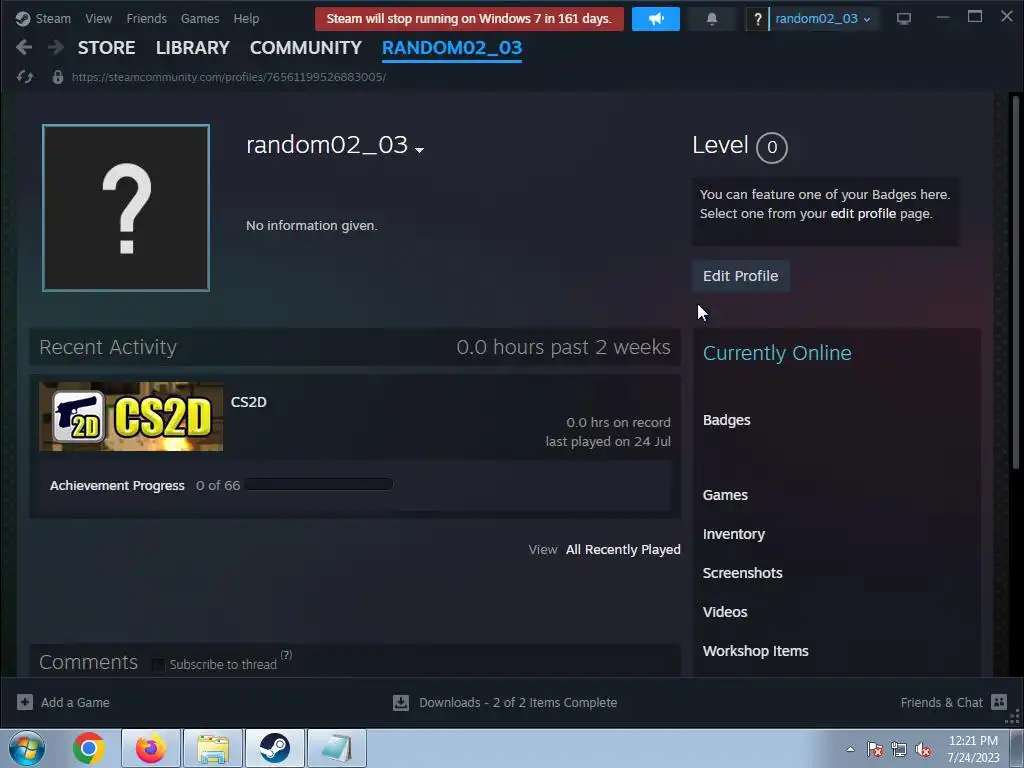
Task: Open Friends & Chat grid icon
Action: [999, 702]
